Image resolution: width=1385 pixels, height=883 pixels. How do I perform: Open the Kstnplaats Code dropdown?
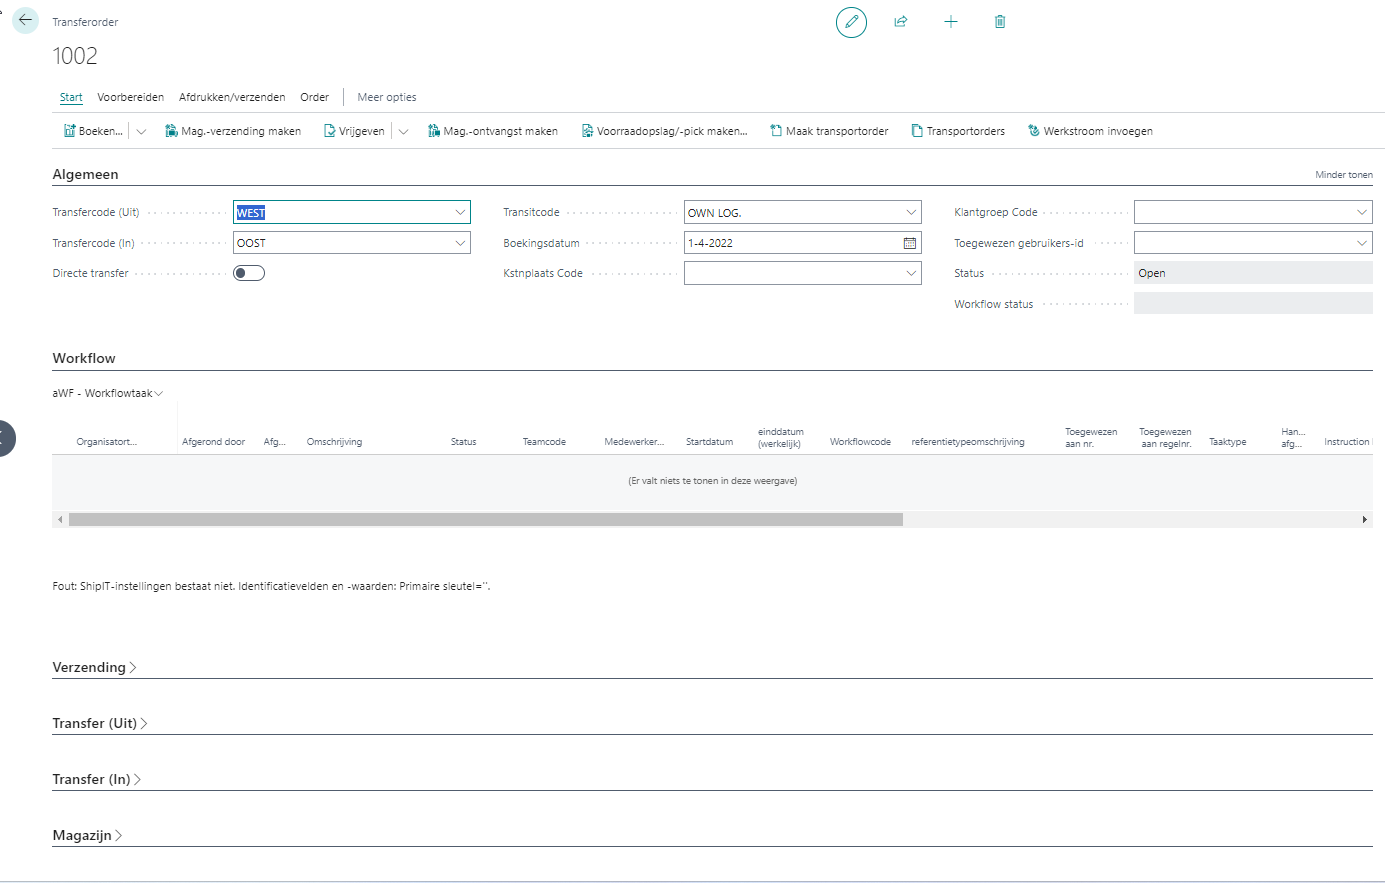[911, 273]
